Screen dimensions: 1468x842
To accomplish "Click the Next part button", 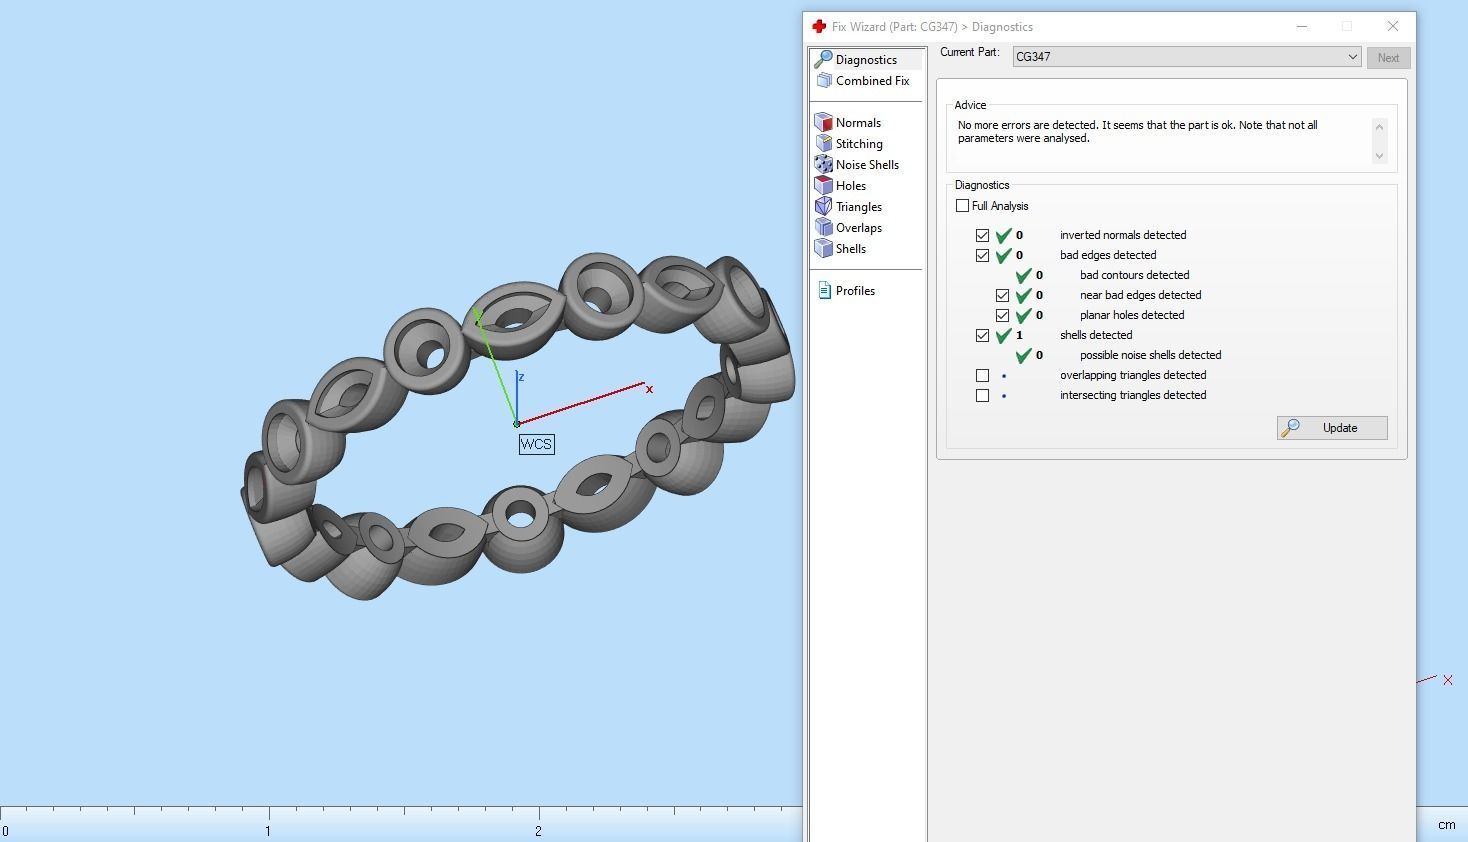I will 1388,57.
